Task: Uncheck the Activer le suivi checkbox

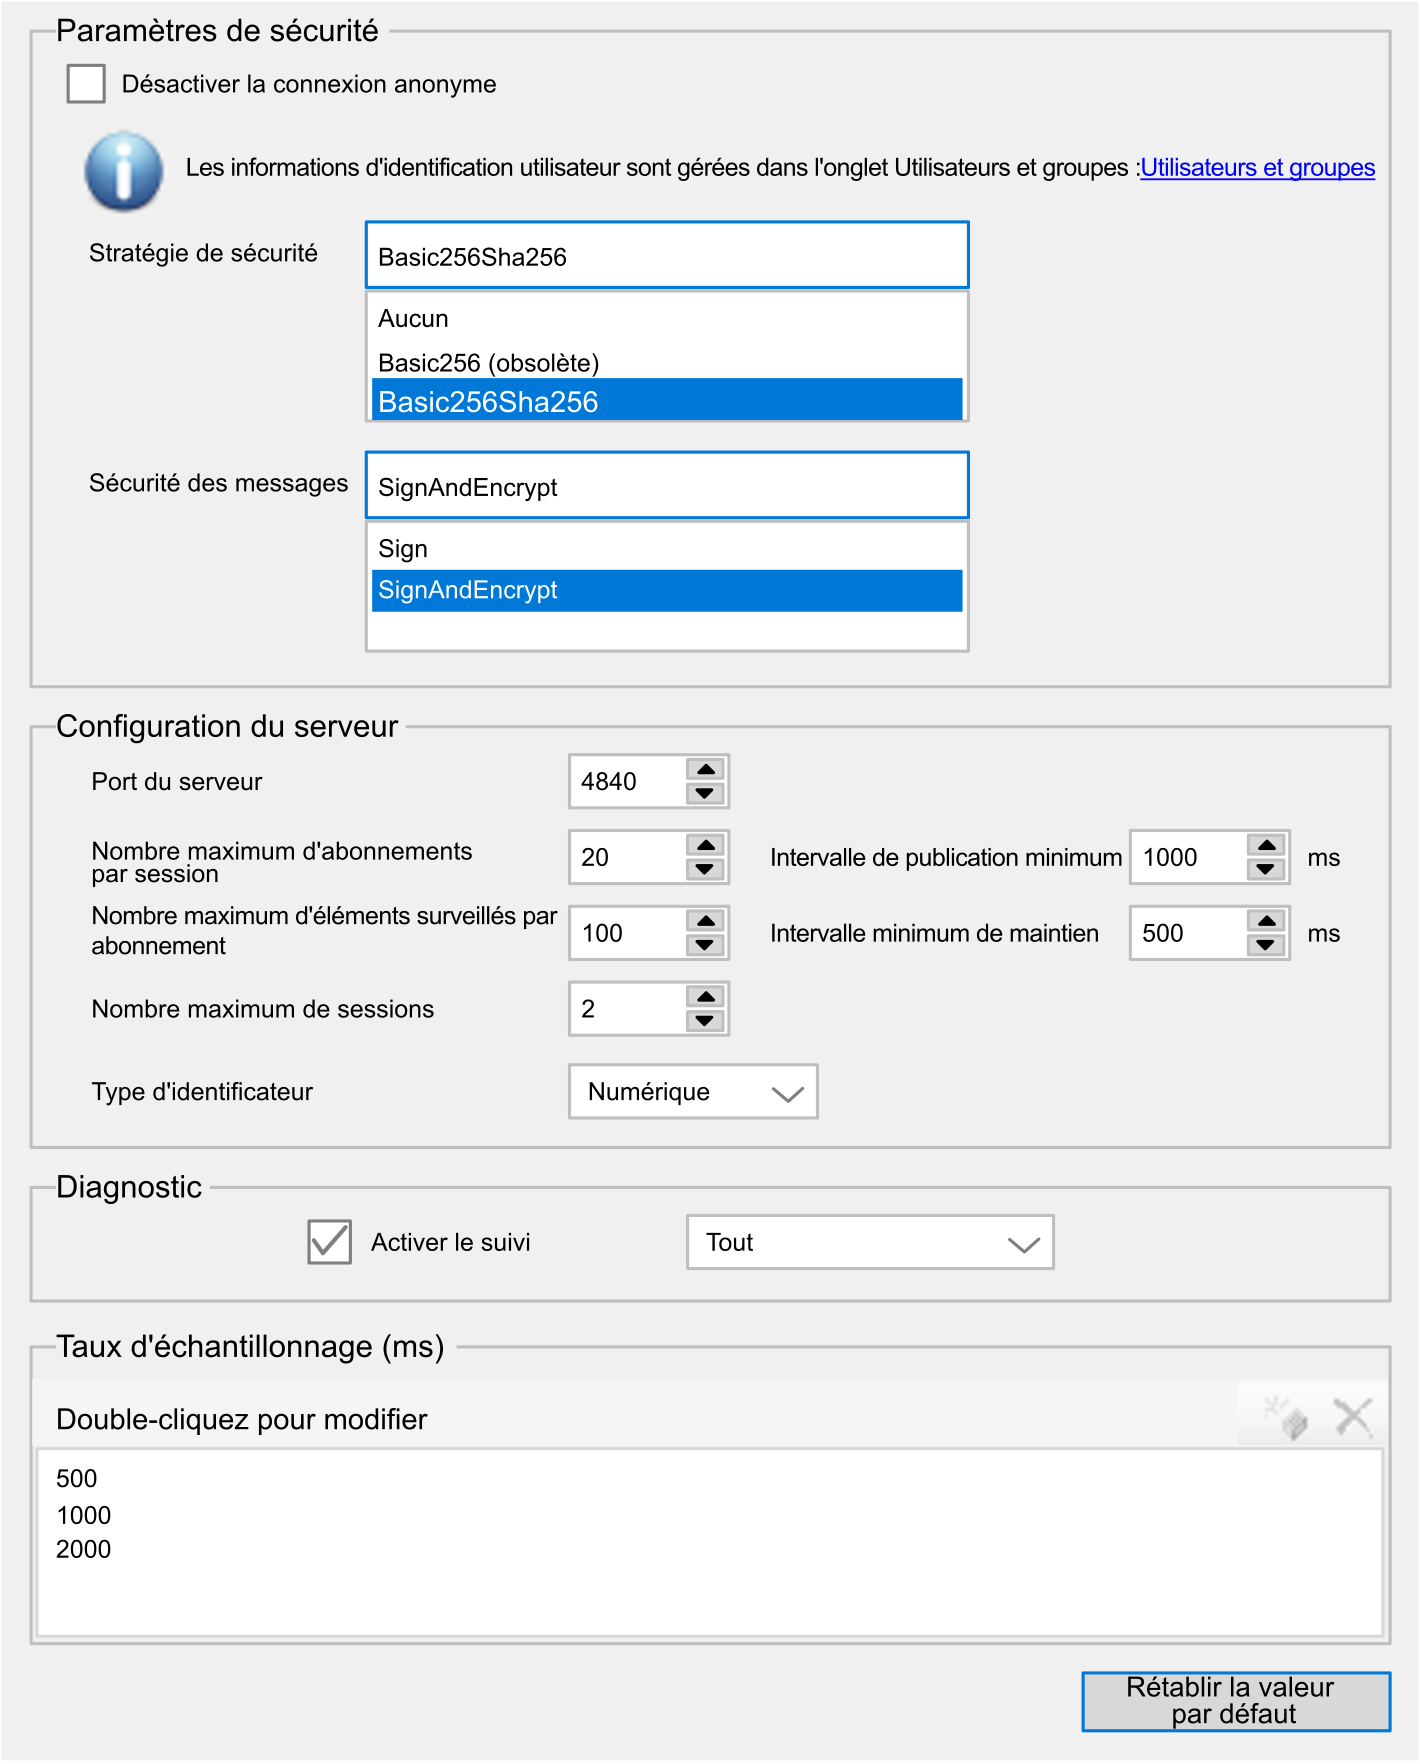Action: (329, 1242)
